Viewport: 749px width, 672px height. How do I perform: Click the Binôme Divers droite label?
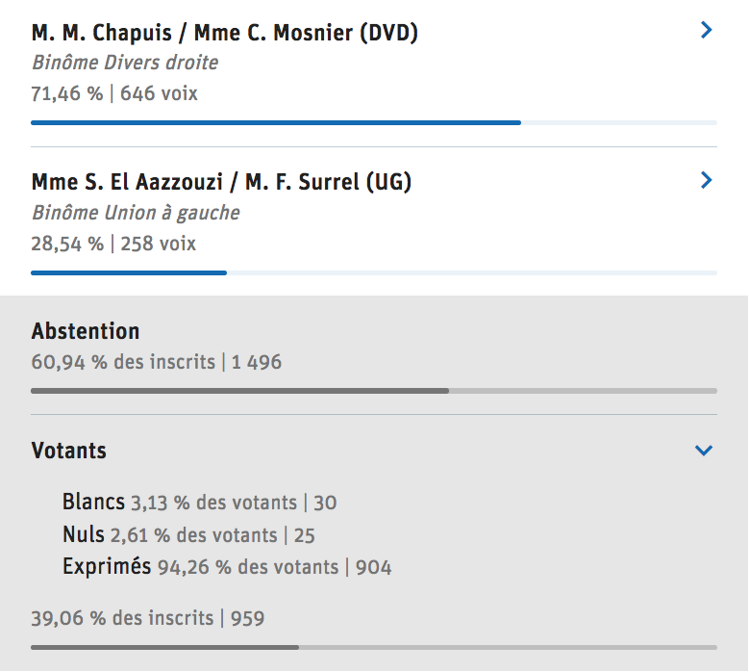pyautogui.click(x=125, y=63)
